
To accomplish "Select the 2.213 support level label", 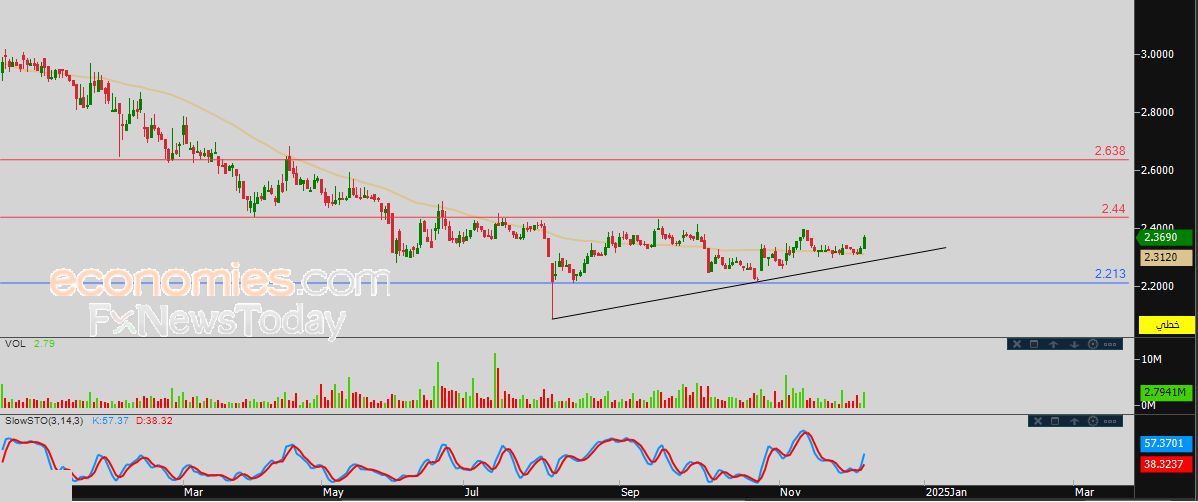I will pyautogui.click(x=1110, y=274).
